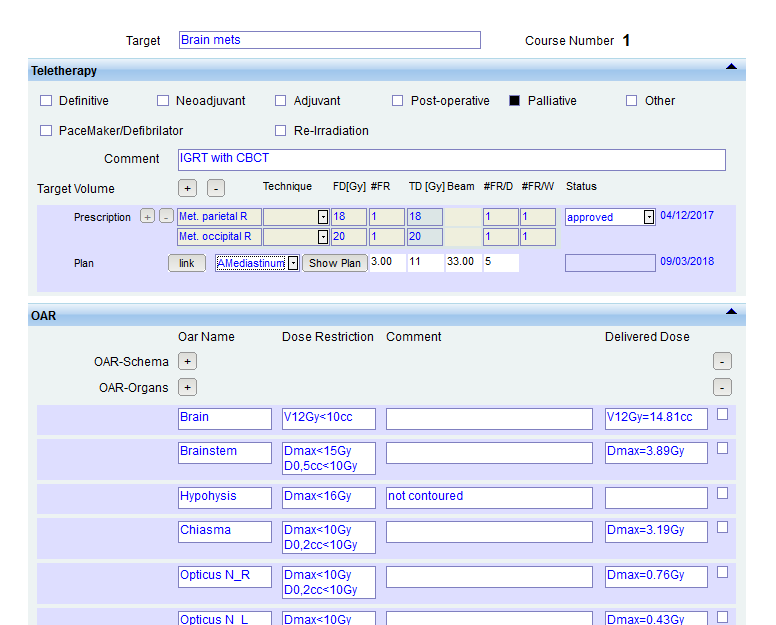This screenshot has width=776, height=625.
Task: Edit Hypohysis restriction Dmax<16Gy
Action: (329, 498)
